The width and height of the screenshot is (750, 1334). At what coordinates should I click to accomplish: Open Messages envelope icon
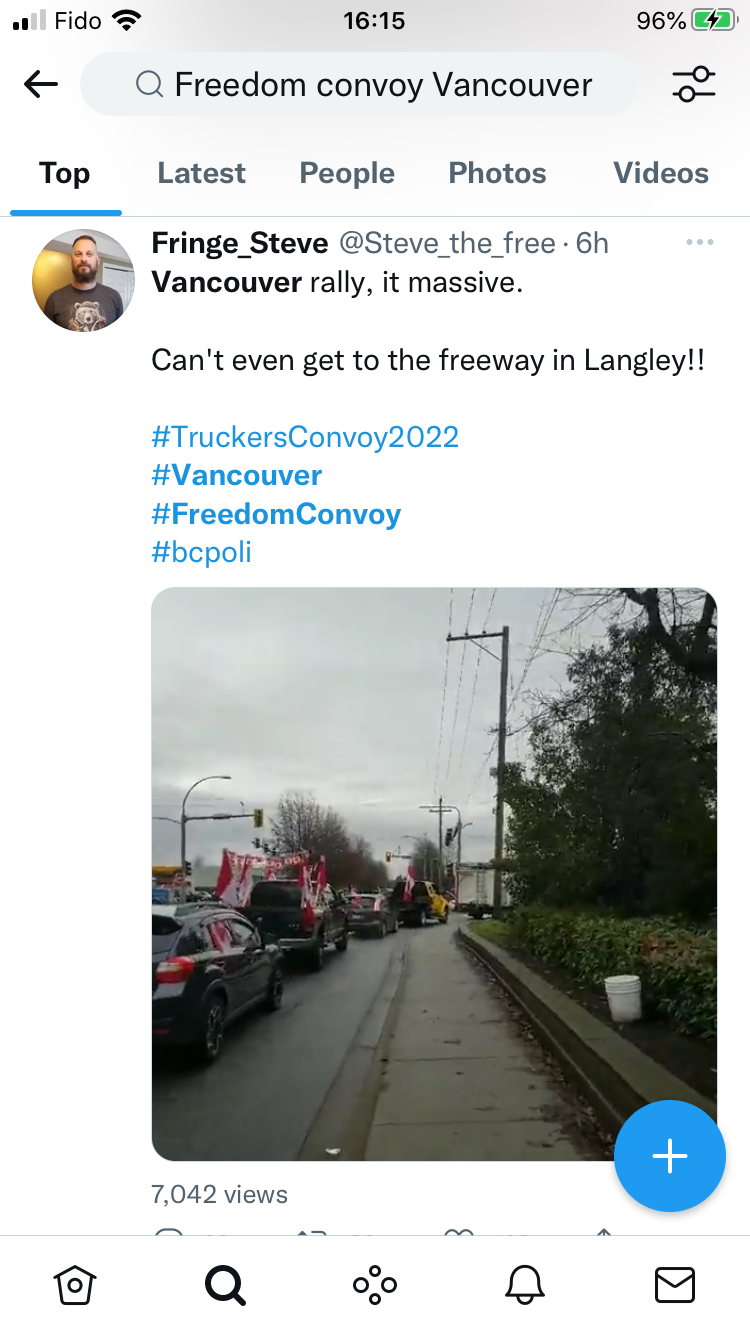pos(675,1285)
